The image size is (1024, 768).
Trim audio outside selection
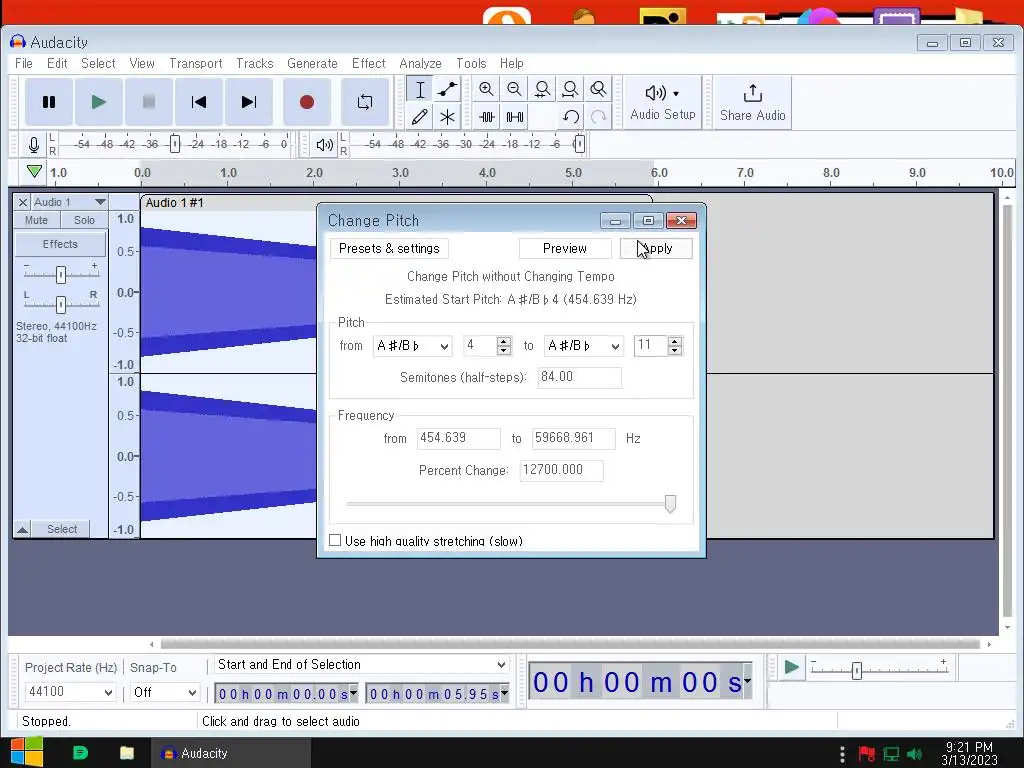pyautogui.click(x=487, y=117)
